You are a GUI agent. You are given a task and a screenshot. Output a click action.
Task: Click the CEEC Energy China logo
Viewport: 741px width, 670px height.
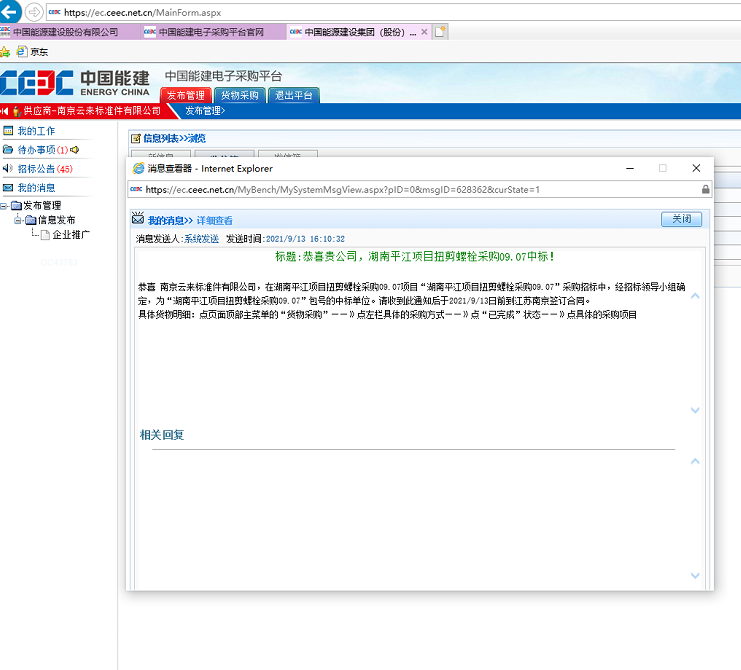(76, 83)
